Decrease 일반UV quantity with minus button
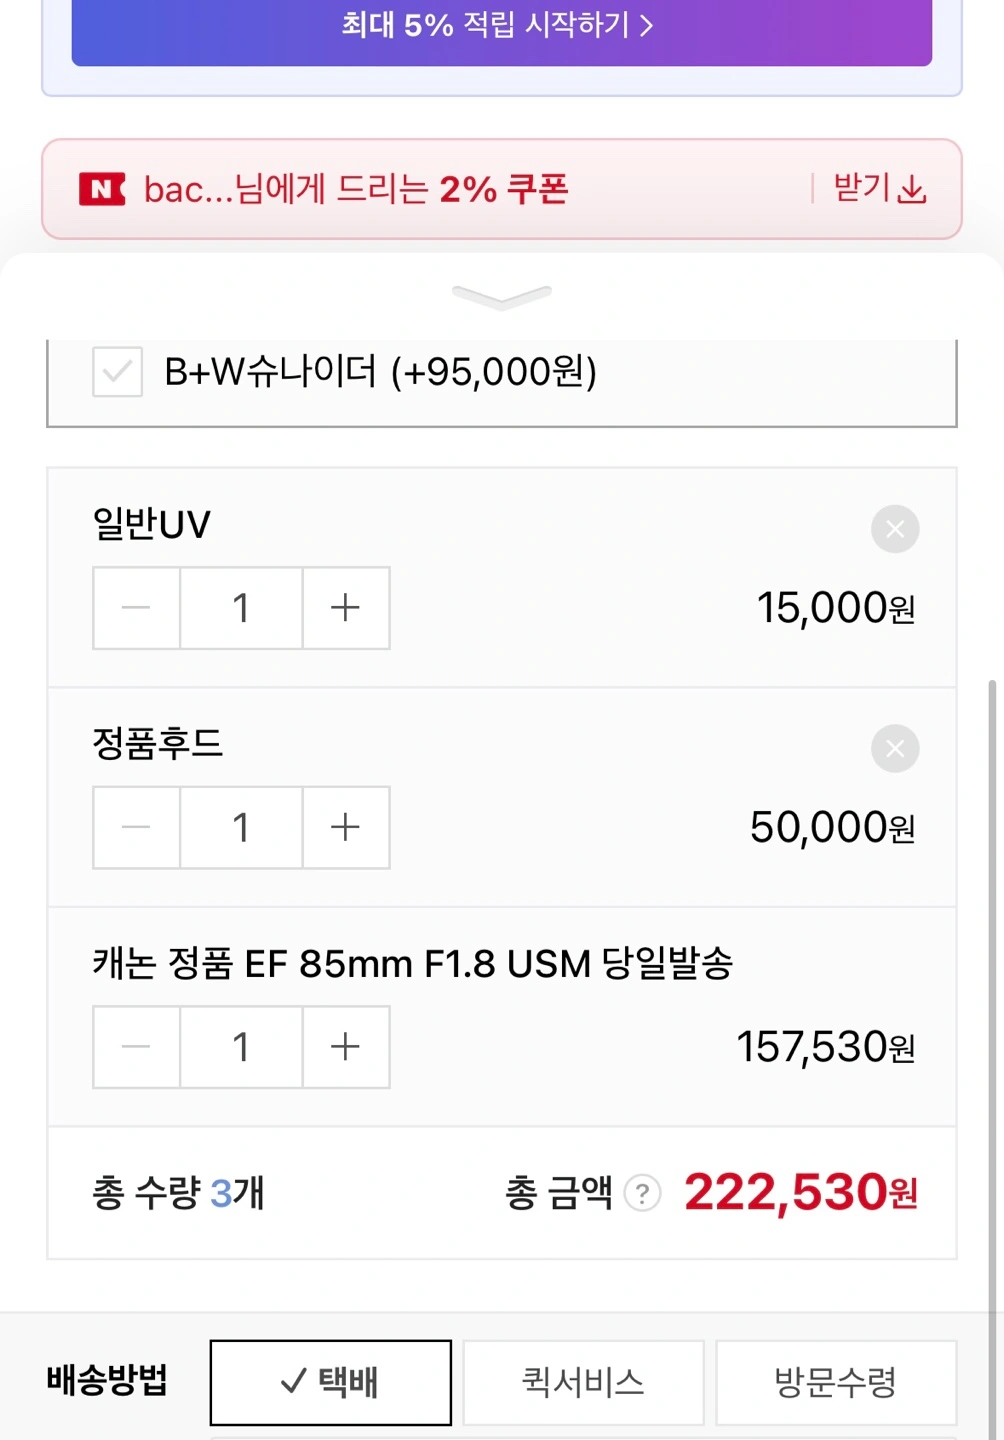The width and height of the screenshot is (1004, 1440). 136,608
